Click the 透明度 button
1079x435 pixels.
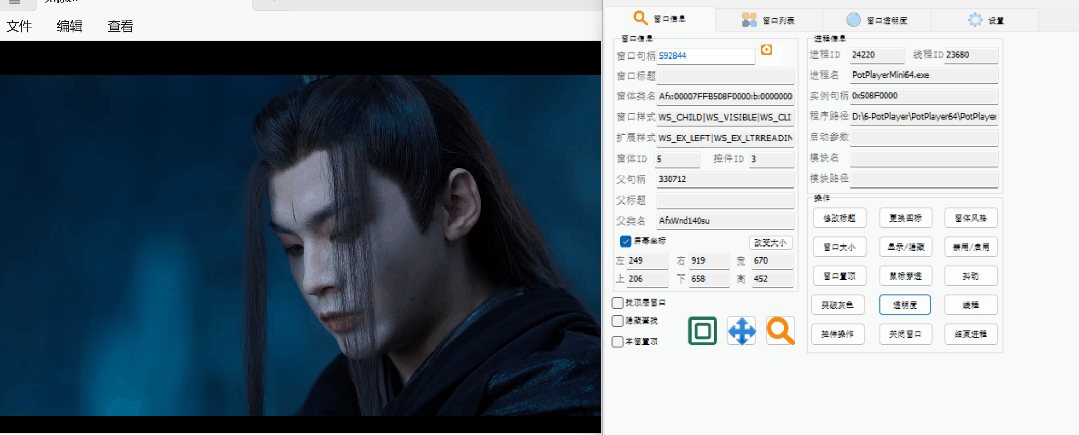[x=905, y=305]
